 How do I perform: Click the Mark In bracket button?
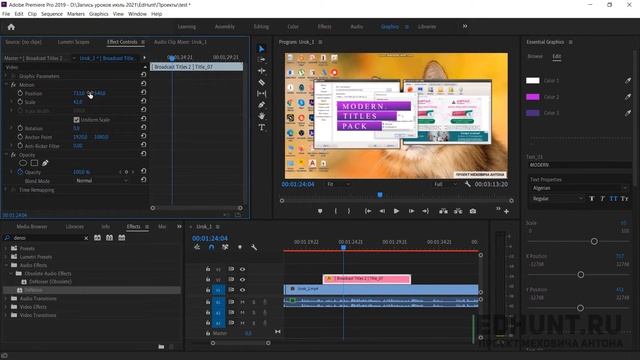(x=336, y=211)
